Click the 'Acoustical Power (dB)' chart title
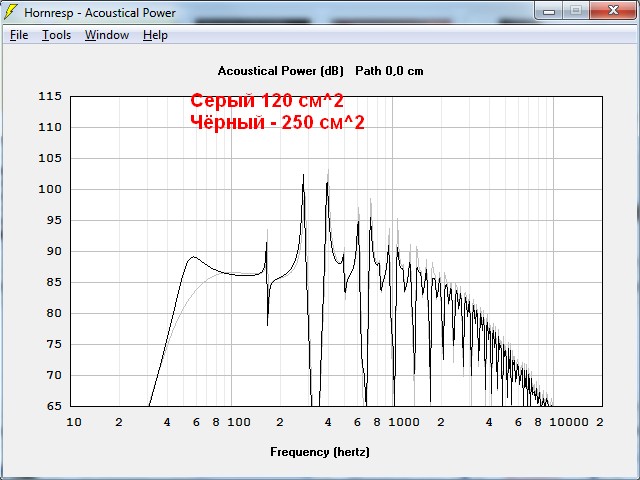Image resolution: width=640 pixels, height=480 pixels. click(x=280, y=71)
